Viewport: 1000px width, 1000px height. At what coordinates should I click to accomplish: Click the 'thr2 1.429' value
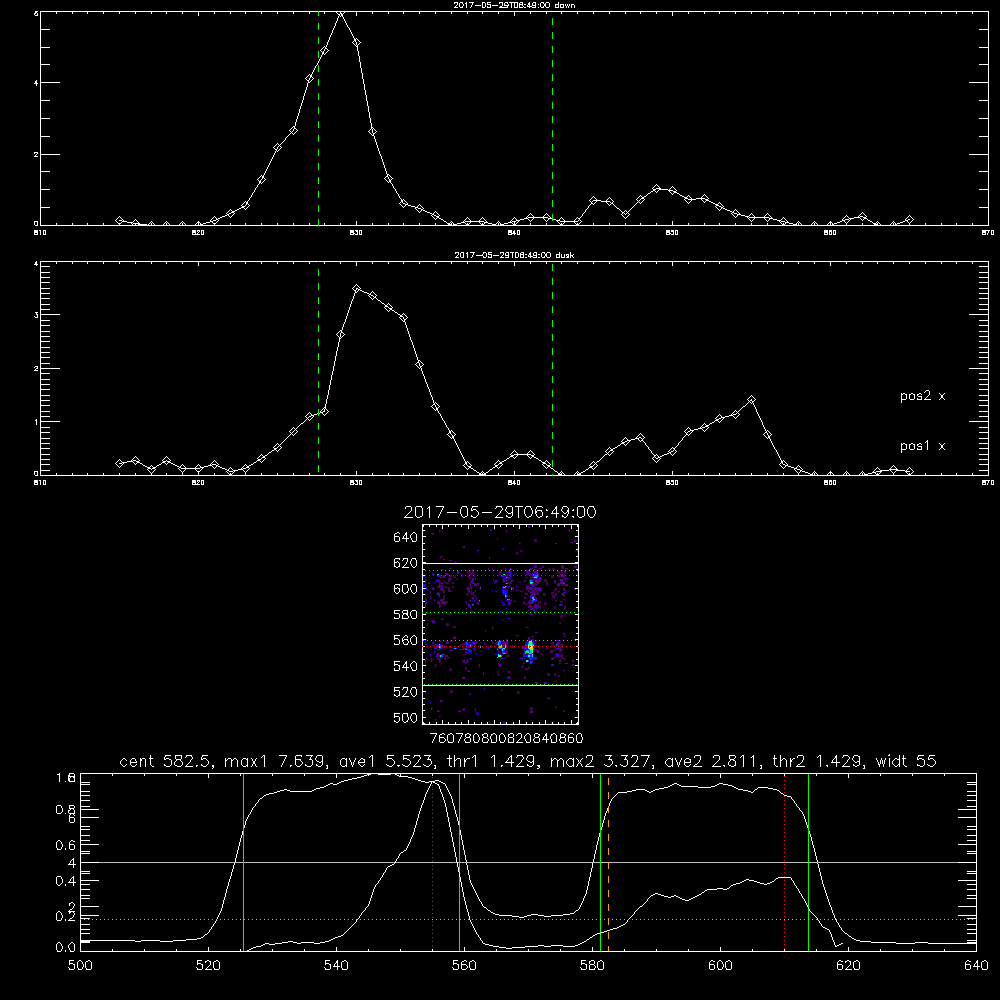coord(819,761)
